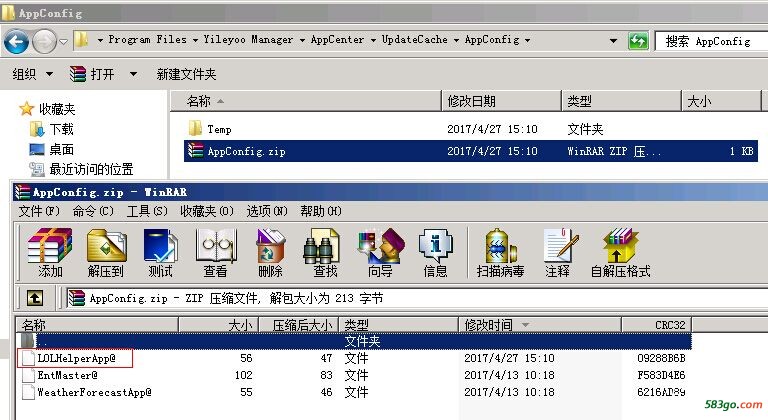The image size is (768, 420).
Task: Click the WeatherForecastApp@ file icon
Action: pyautogui.click(x=29, y=392)
